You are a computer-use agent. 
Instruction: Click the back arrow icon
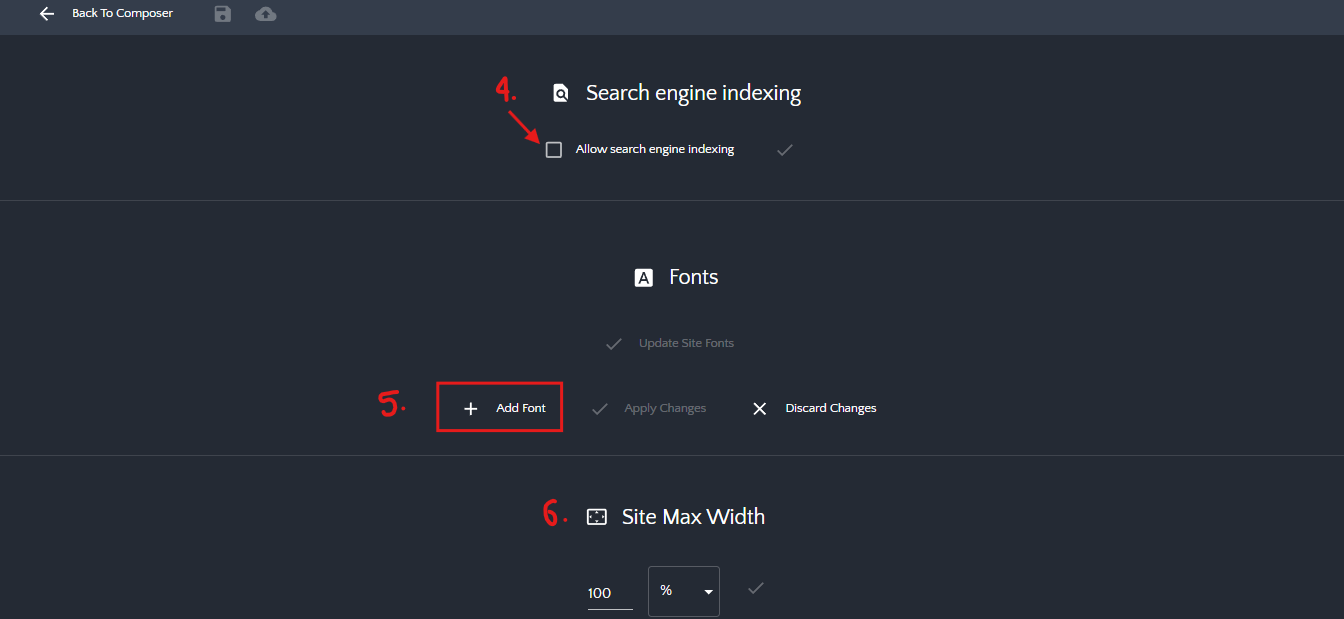(46, 14)
